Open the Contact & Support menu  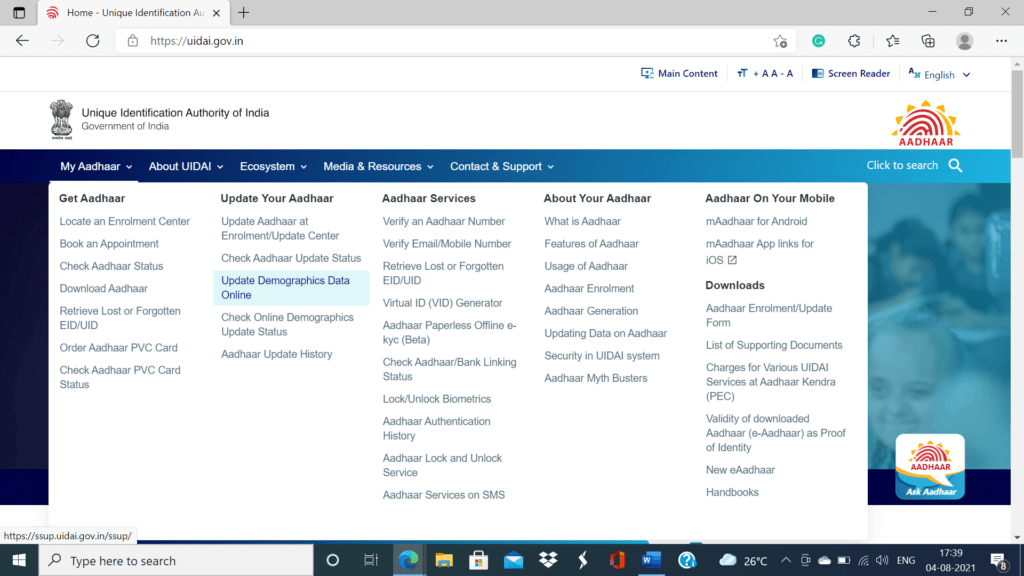pyautogui.click(x=501, y=167)
